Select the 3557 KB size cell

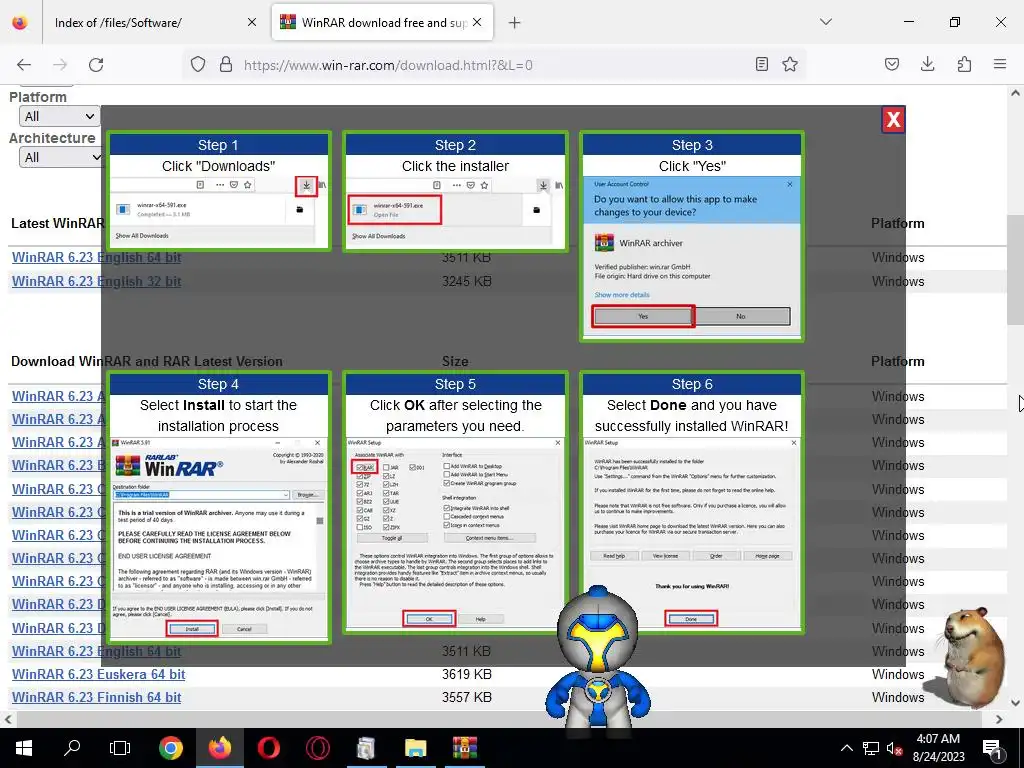[x=466, y=697]
